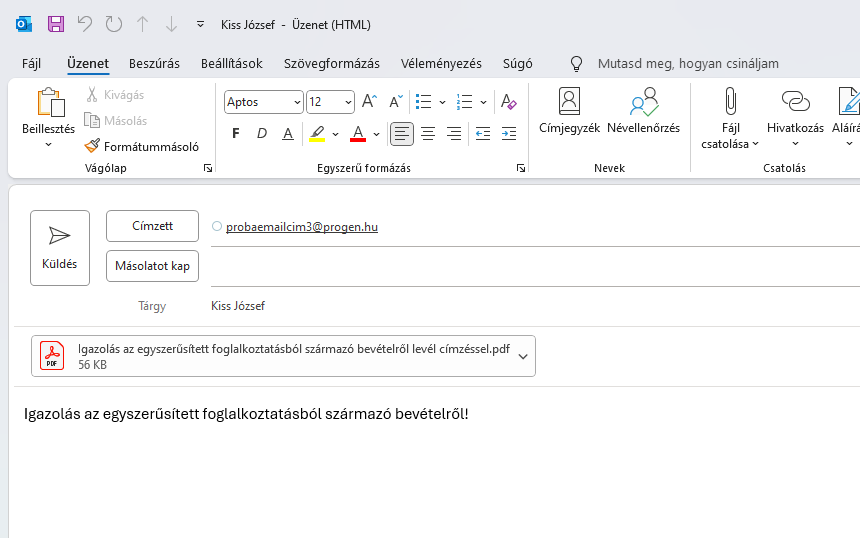Open the Címjegyzék address book
The width and height of the screenshot is (860, 538).
(x=569, y=112)
